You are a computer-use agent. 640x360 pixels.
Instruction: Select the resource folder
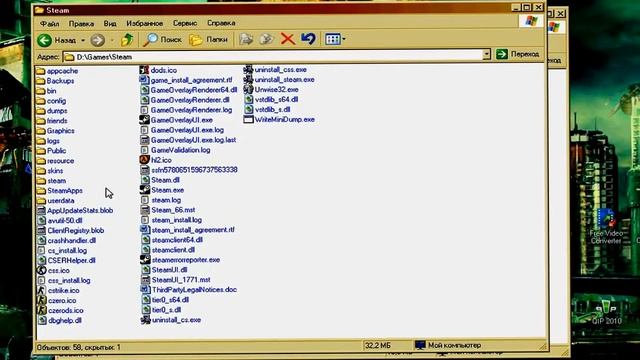(55, 161)
